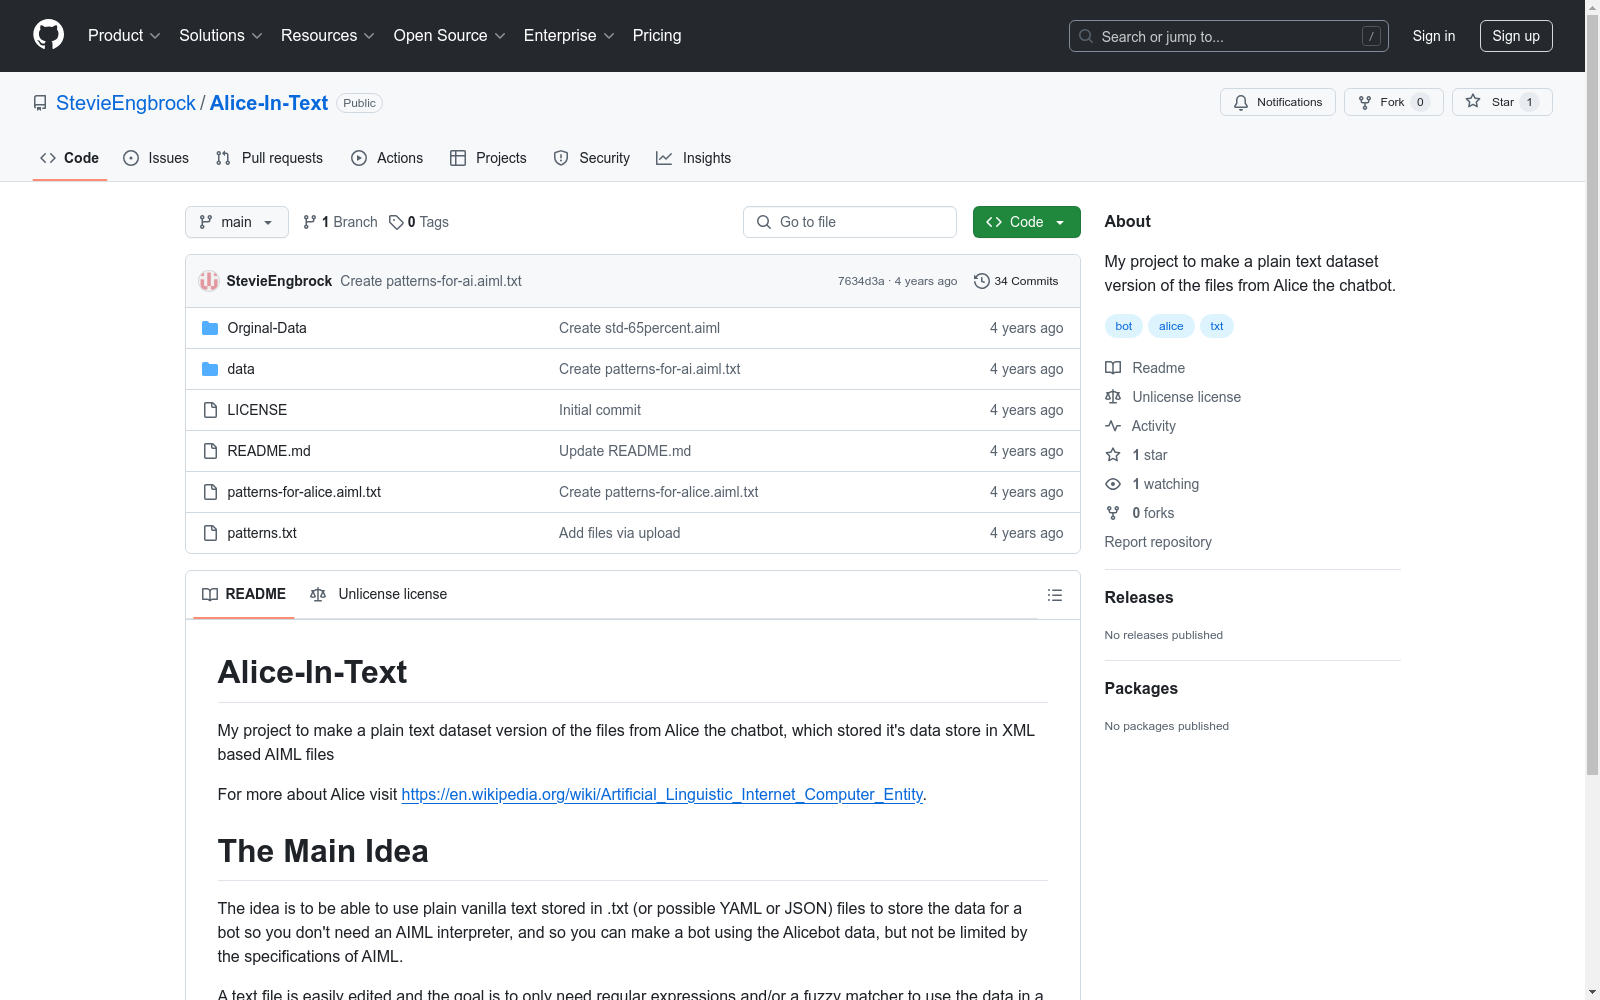Expand the Enterprise menu

click(569, 35)
